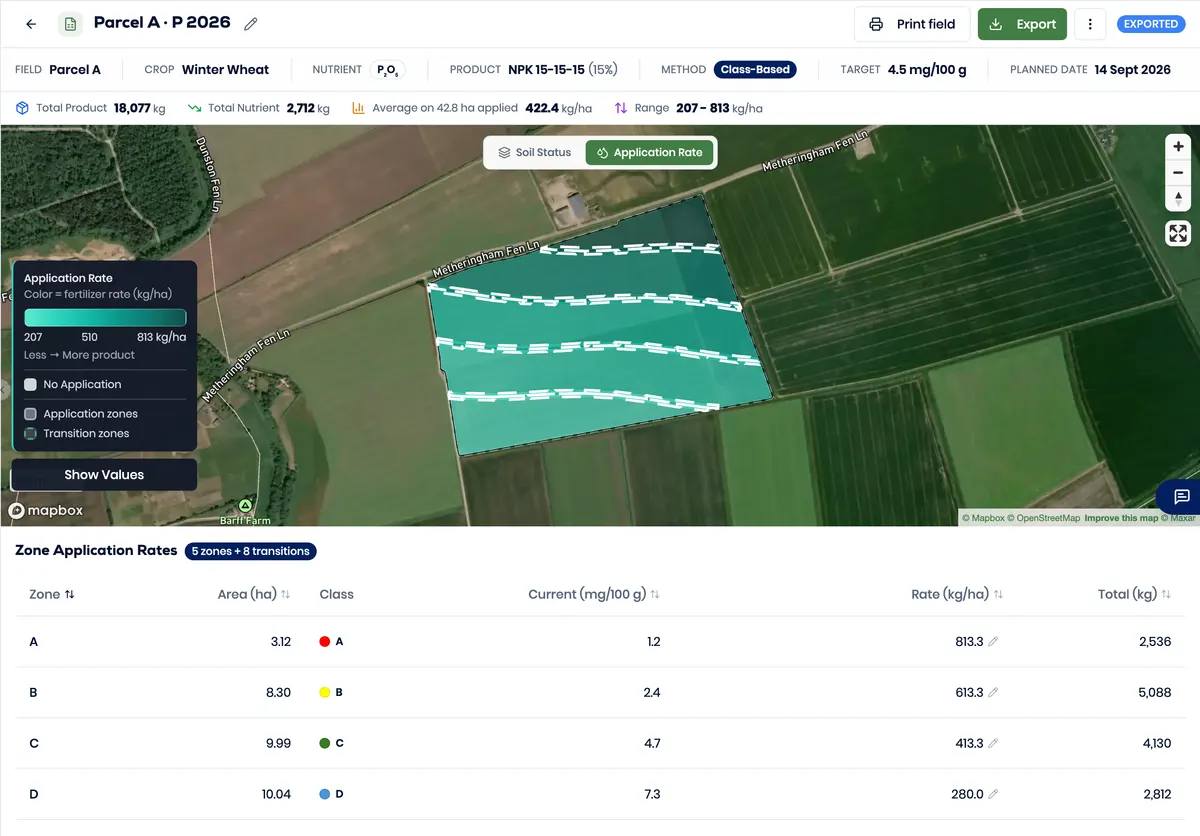Click the Barff Farm map marker
The image size is (1200, 836).
(246, 506)
